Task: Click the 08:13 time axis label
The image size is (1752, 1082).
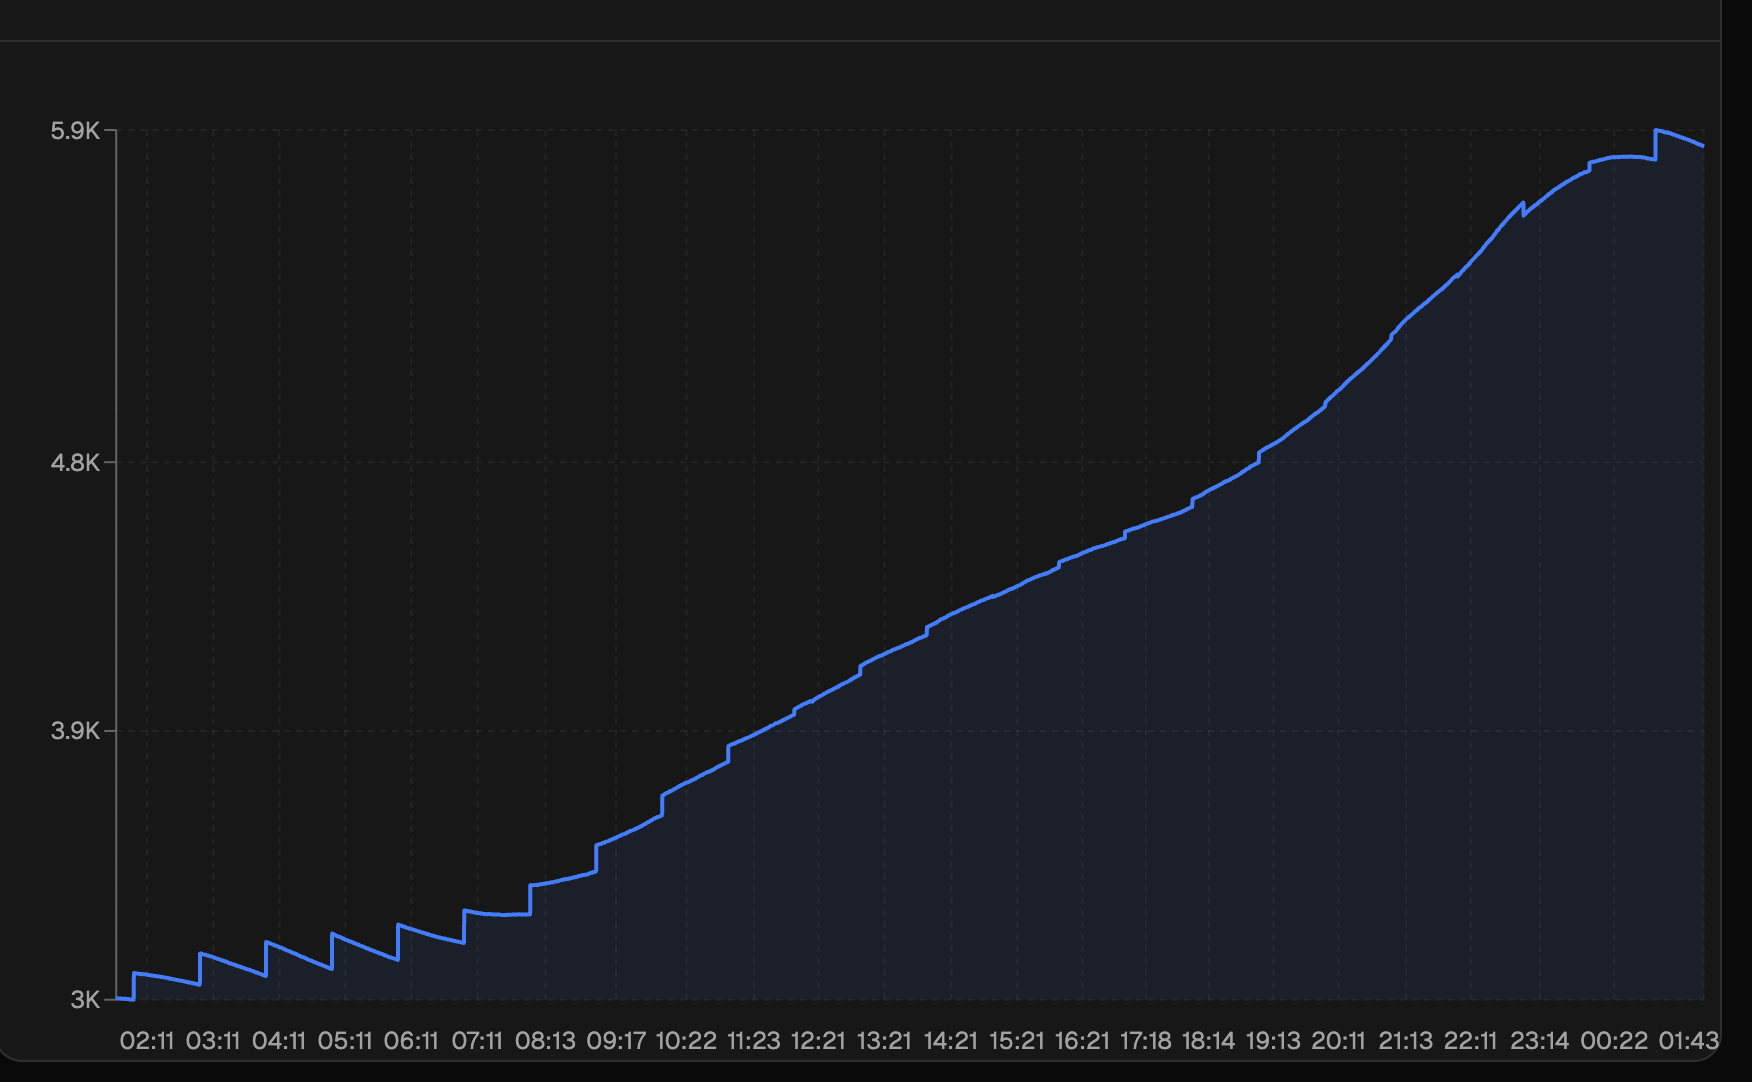Action: coord(545,1041)
